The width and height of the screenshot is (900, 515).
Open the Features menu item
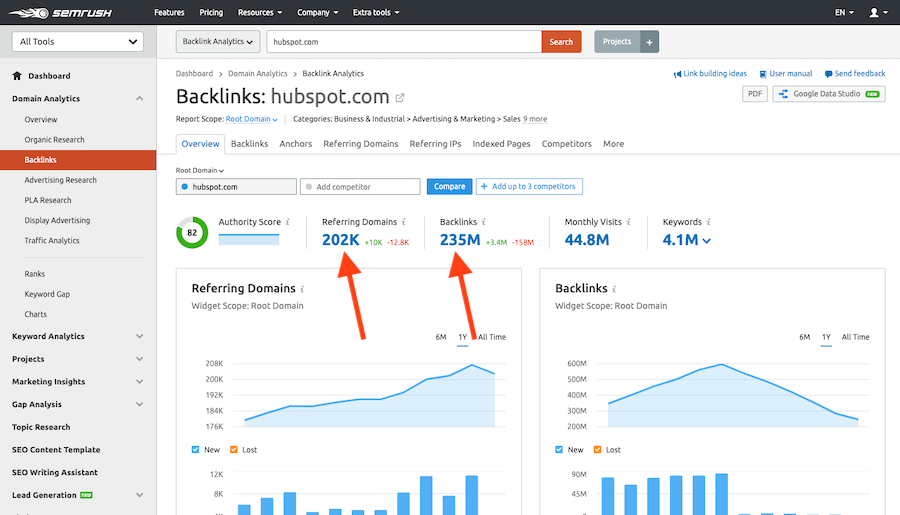(x=169, y=12)
